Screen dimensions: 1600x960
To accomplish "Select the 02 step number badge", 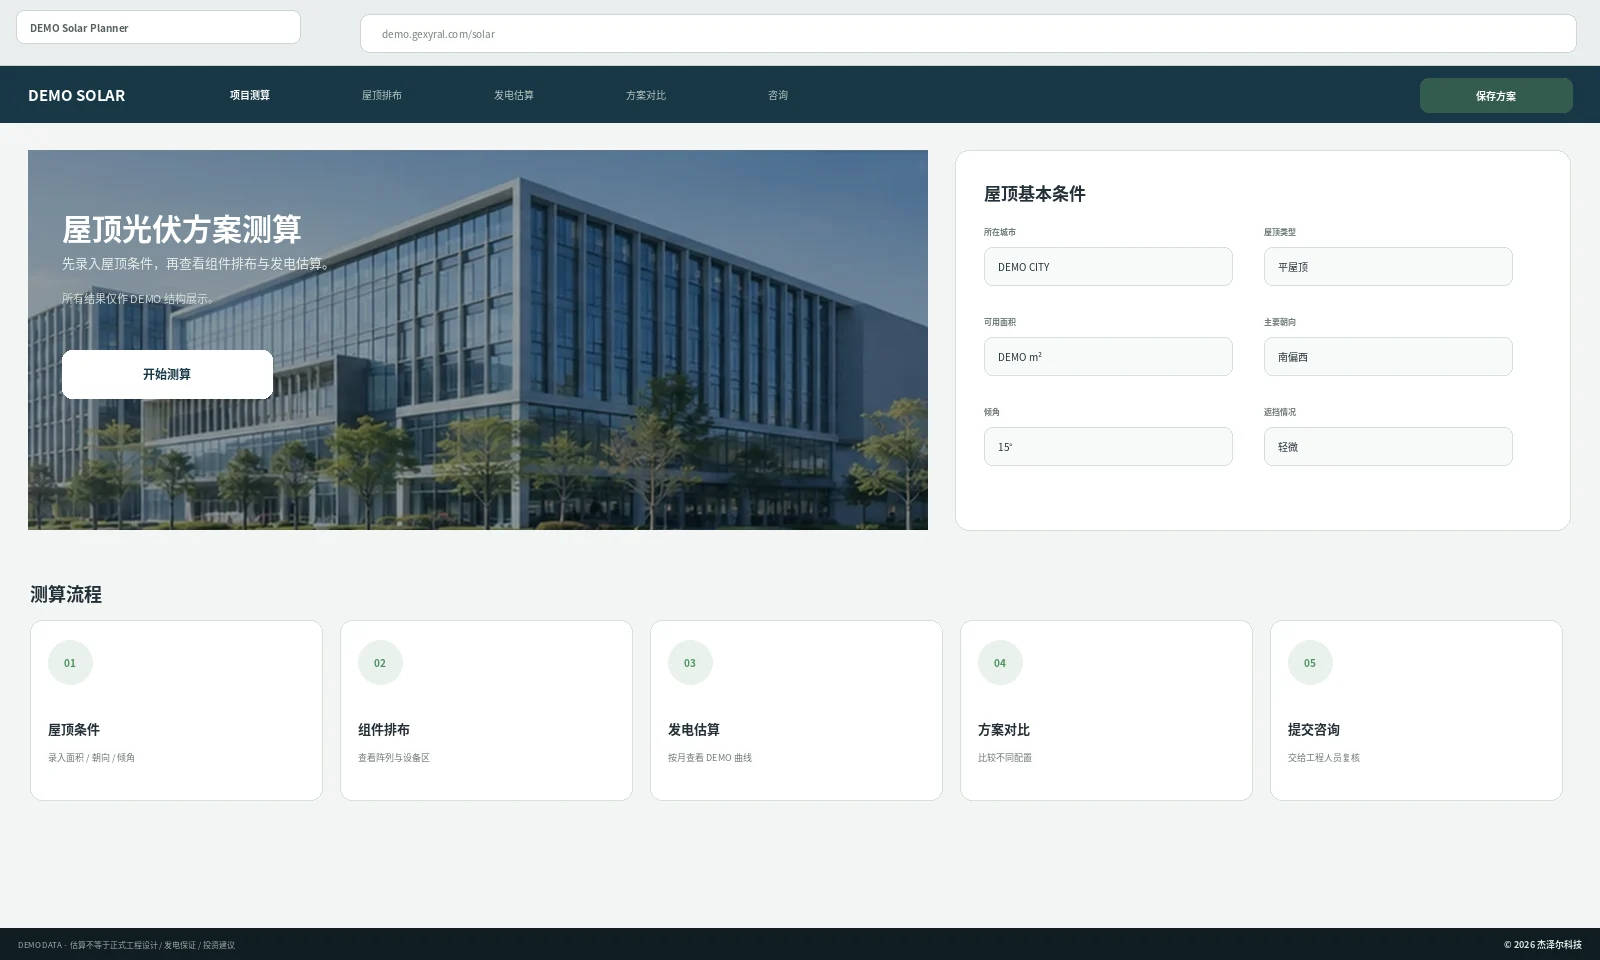I will click(380, 663).
